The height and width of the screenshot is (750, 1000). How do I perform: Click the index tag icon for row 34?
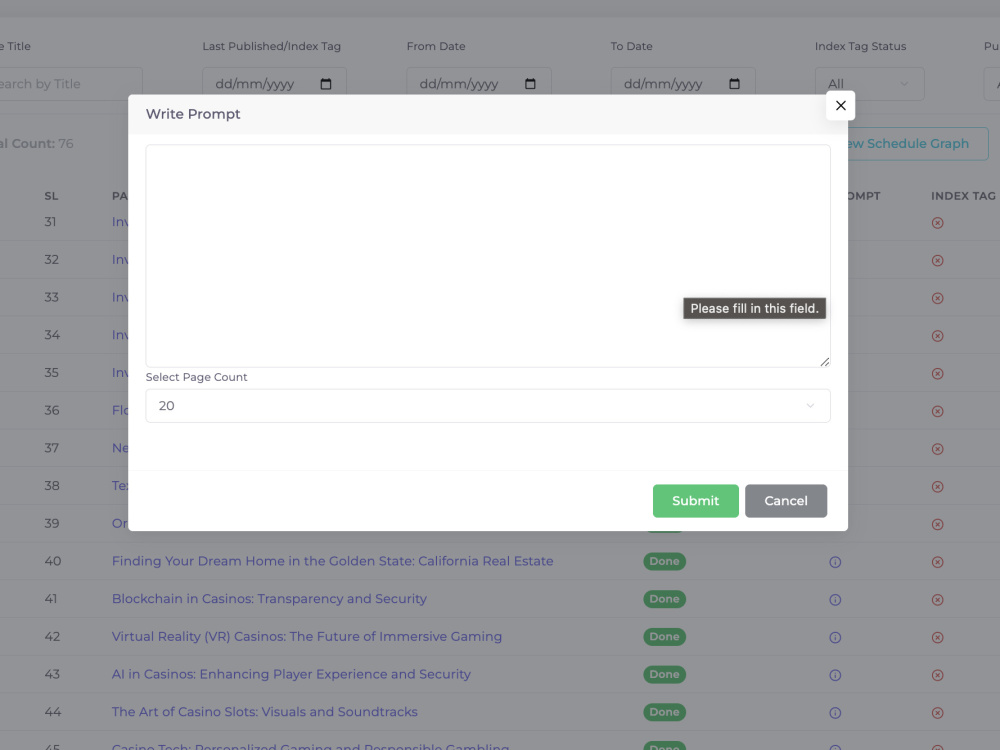tap(938, 335)
